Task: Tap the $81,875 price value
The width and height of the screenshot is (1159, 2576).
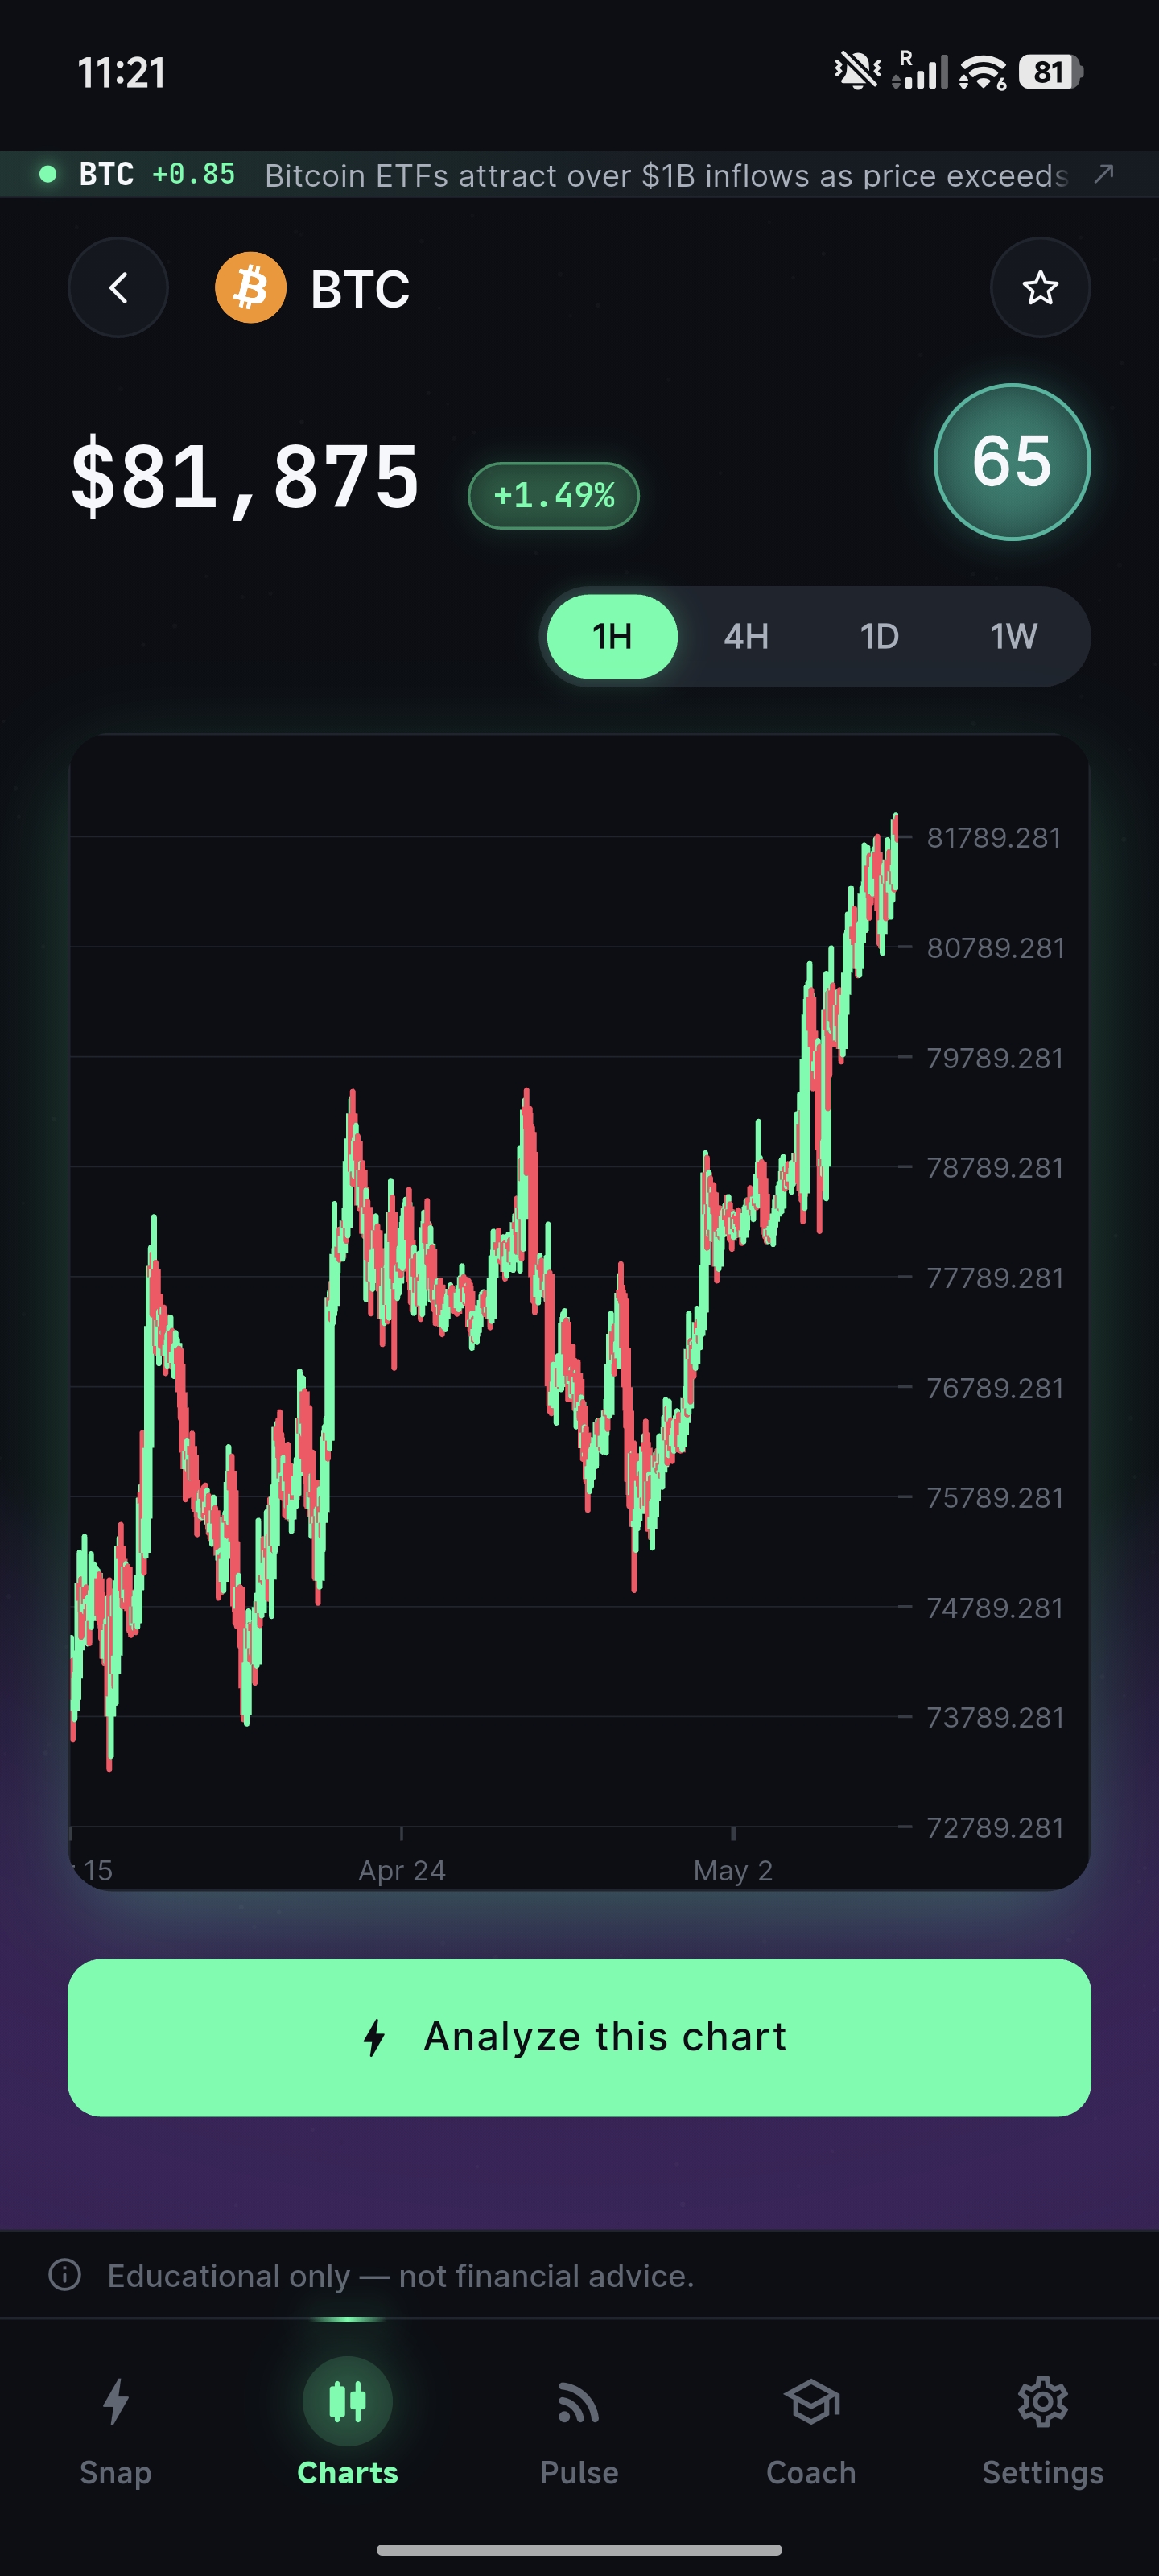Action: coord(245,478)
